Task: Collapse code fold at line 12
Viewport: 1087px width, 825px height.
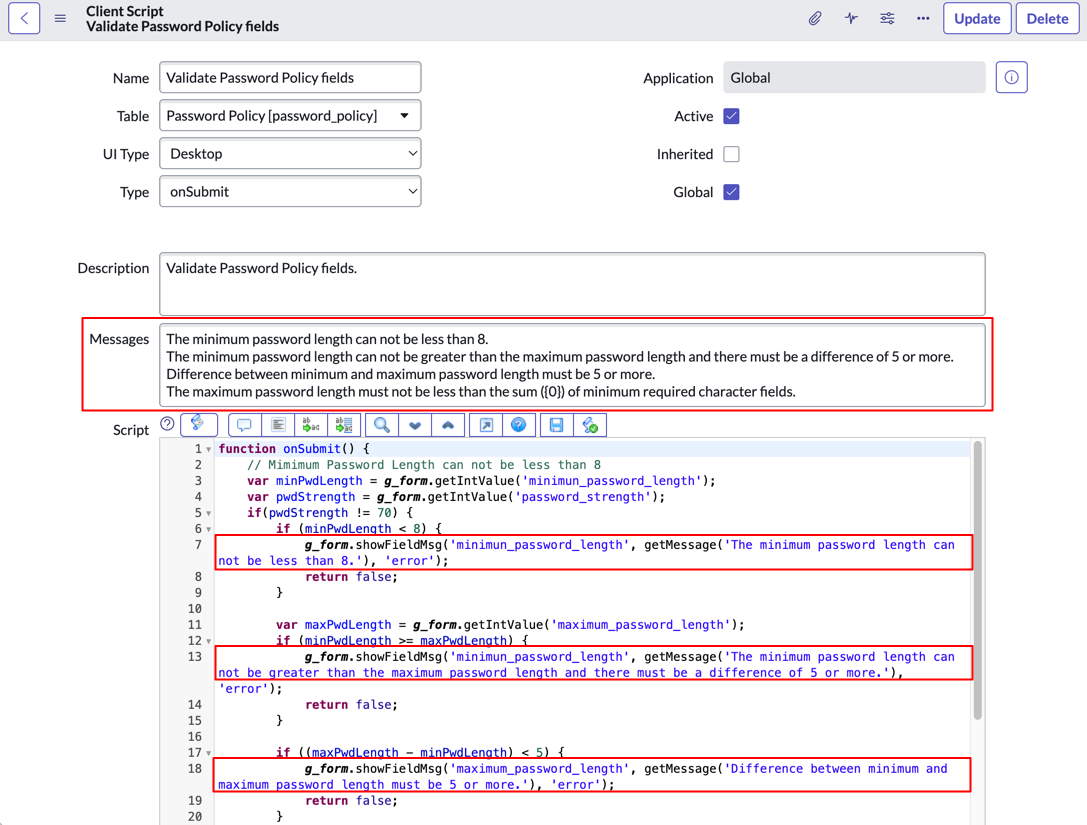Action: [x=209, y=642]
